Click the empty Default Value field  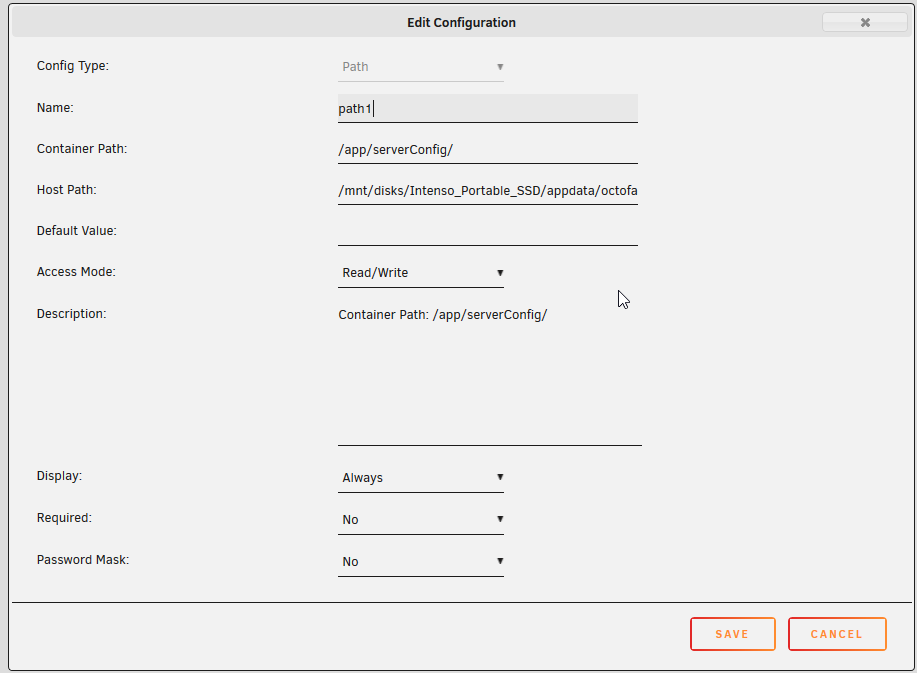click(x=488, y=232)
